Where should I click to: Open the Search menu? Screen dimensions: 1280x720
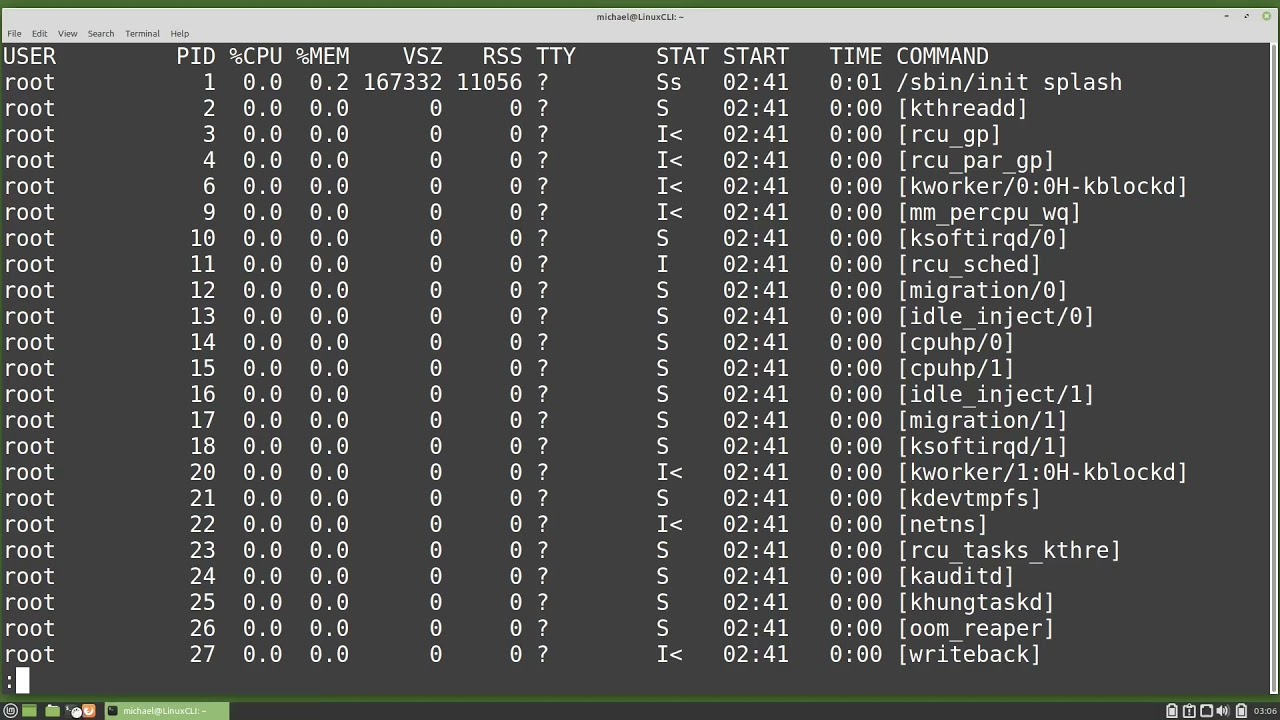[x=100, y=34]
